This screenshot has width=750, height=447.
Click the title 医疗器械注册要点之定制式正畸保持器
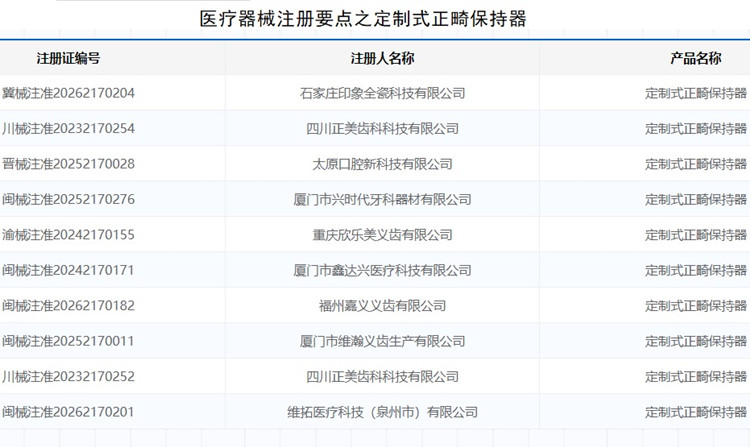363,19
